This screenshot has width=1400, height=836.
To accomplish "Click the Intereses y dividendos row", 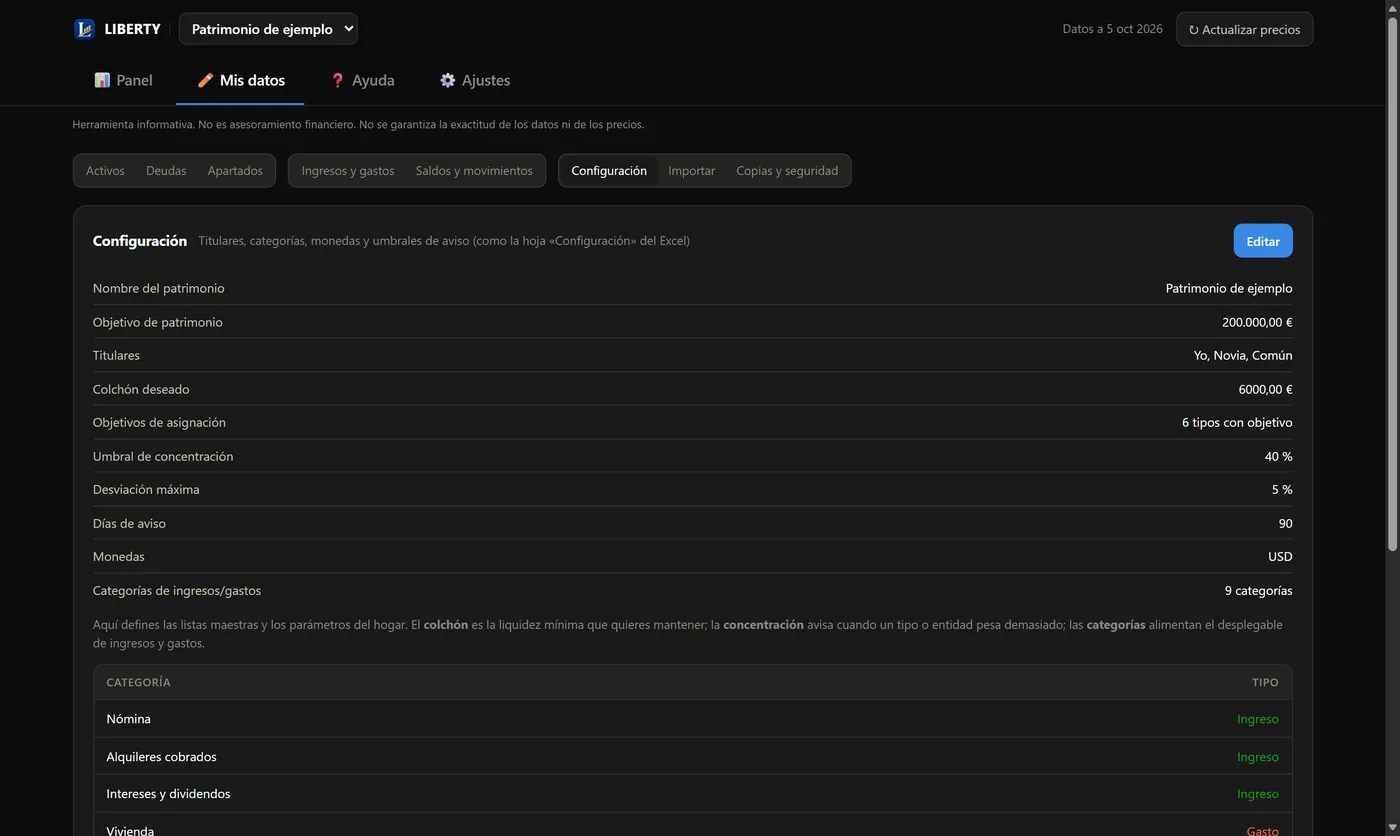I will (x=692, y=794).
